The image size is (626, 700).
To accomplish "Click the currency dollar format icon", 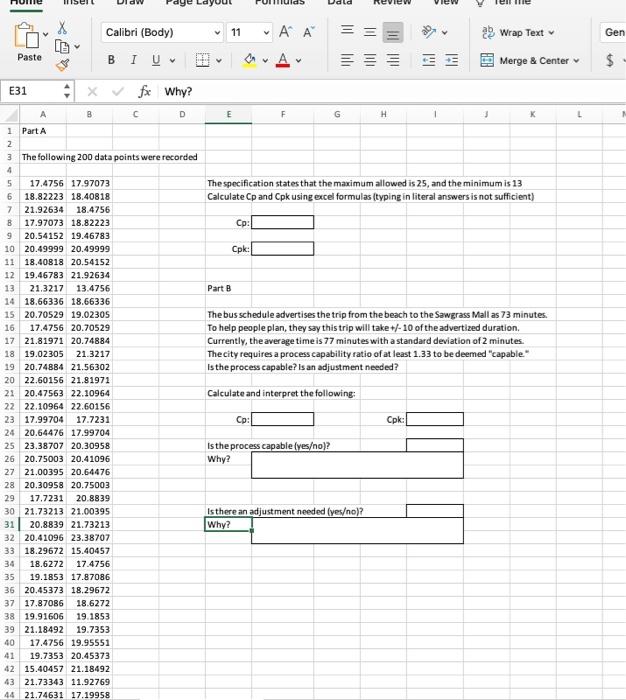I will click(610, 60).
